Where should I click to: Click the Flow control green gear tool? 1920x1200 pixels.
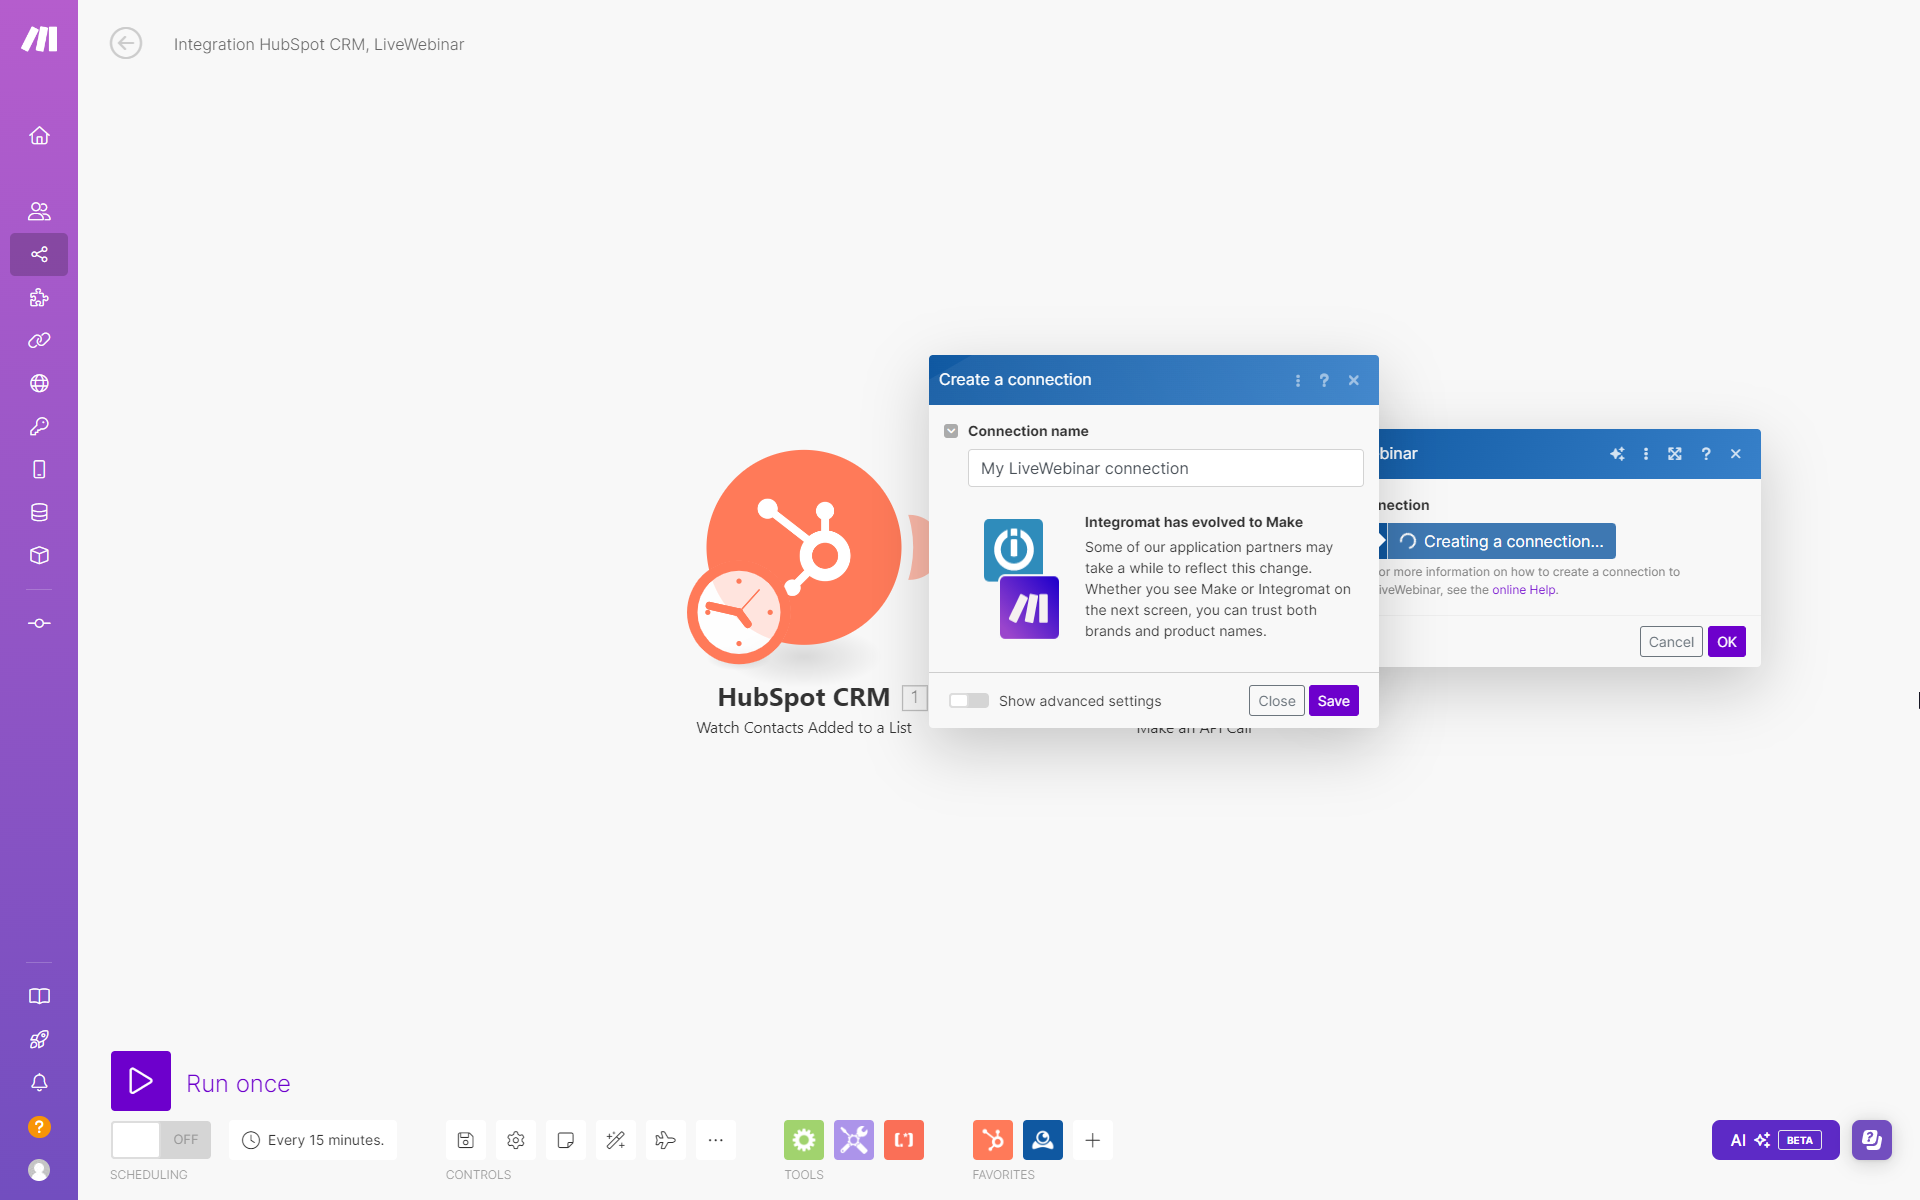(804, 1140)
